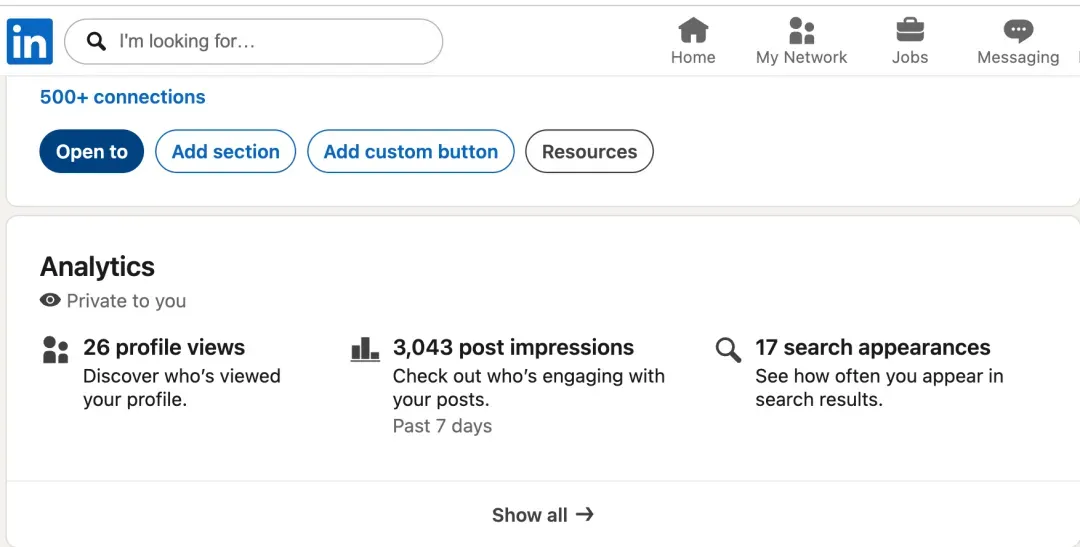View 3,043 post impressions details

coord(513,347)
